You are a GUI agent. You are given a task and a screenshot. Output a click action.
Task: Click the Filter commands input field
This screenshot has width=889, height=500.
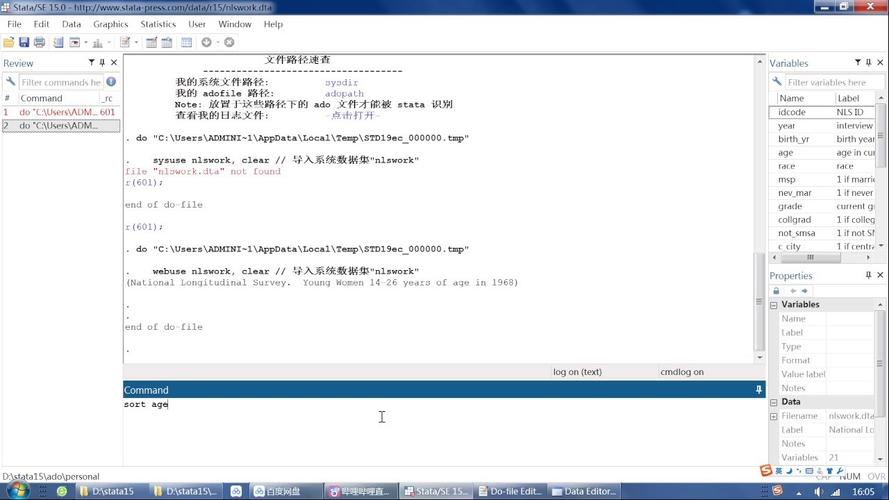pos(61,82)
